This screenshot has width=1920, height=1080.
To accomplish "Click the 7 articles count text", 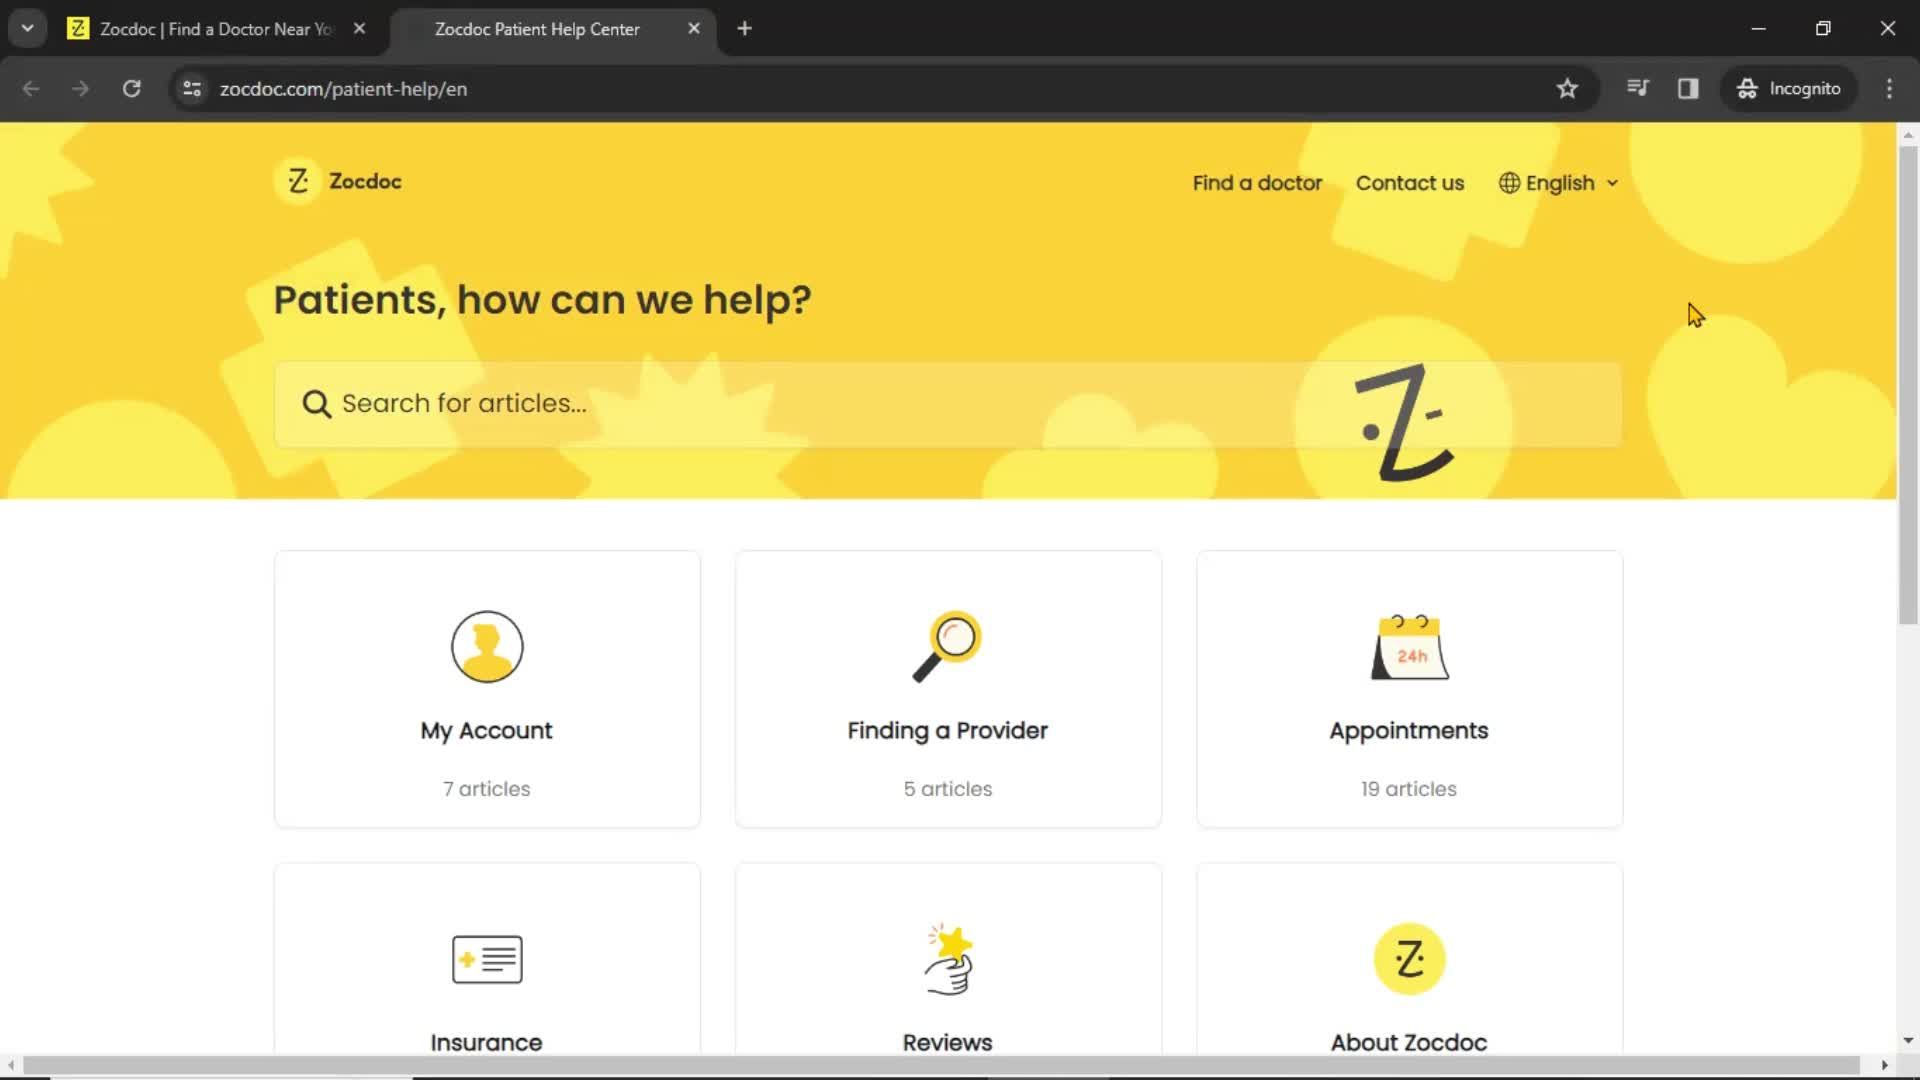I will (487, 789).
